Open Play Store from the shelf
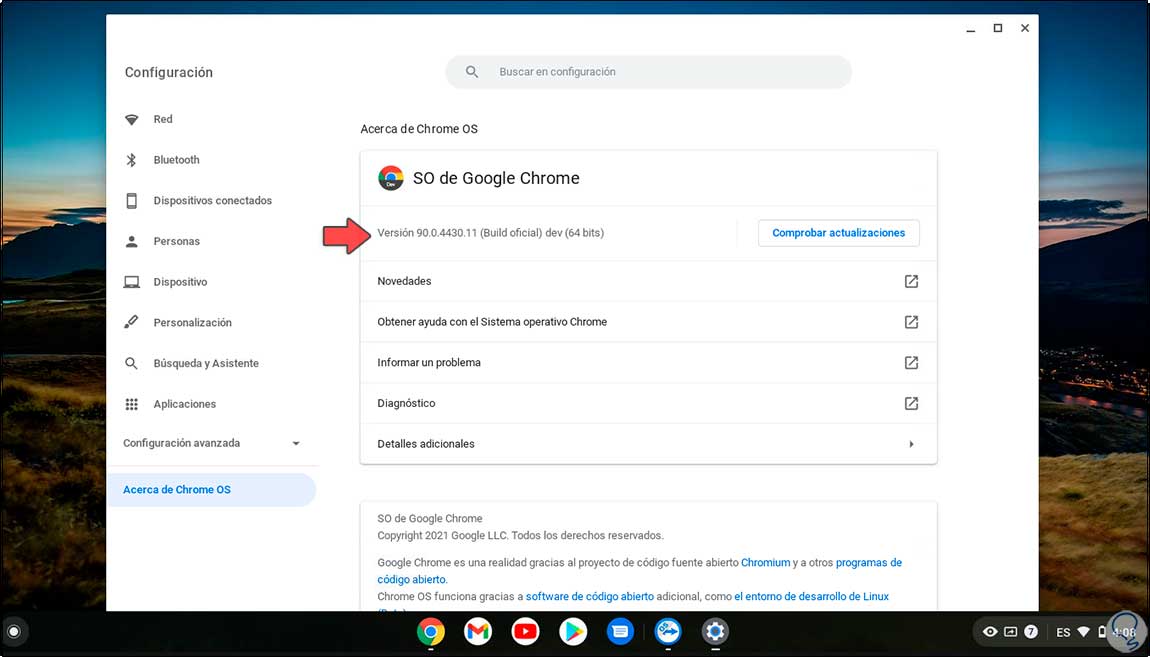Screen dimensions: 1150x657 (573, 631)
